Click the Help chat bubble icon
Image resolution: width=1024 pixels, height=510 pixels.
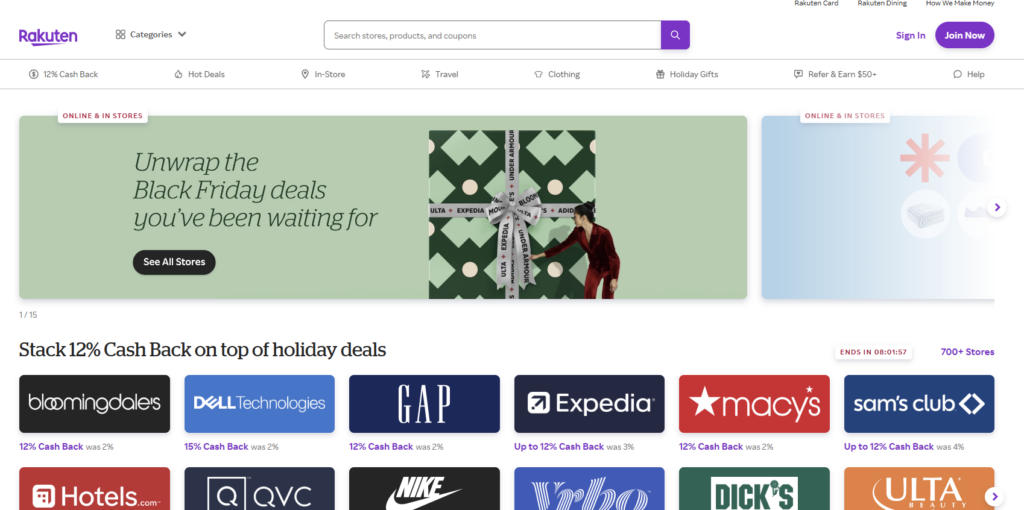(x=957, y=74)
